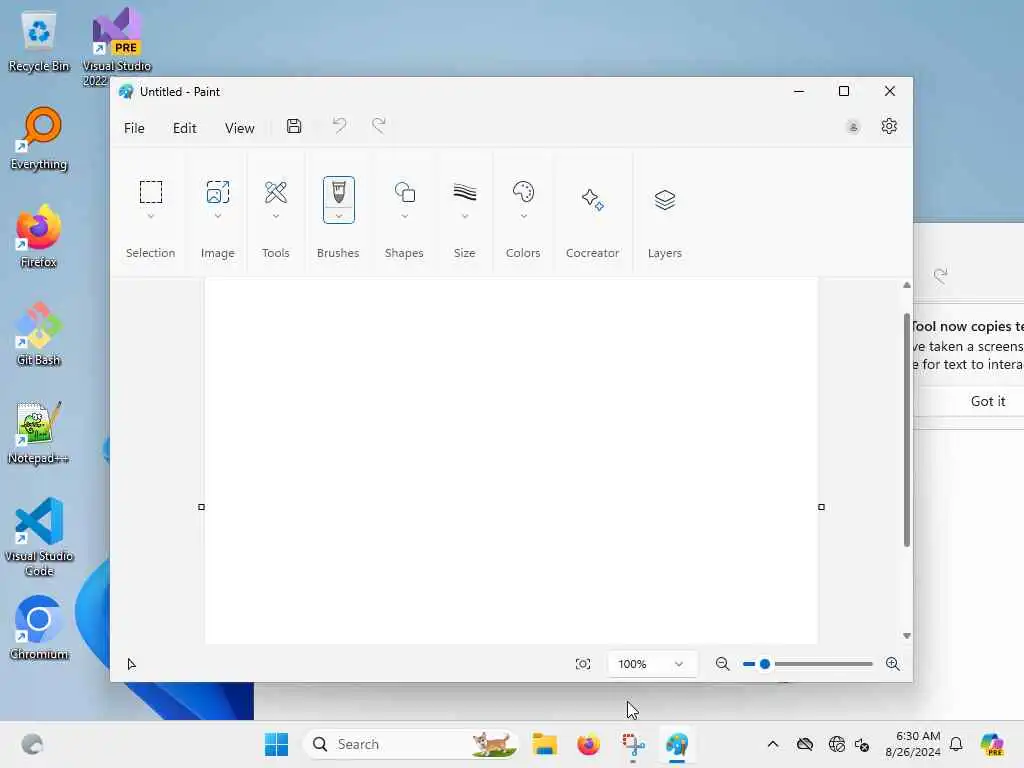The height and width of the screenshot is (768, 1024).
Task: Click the zoom in magnifier icon
Action: 893,664
